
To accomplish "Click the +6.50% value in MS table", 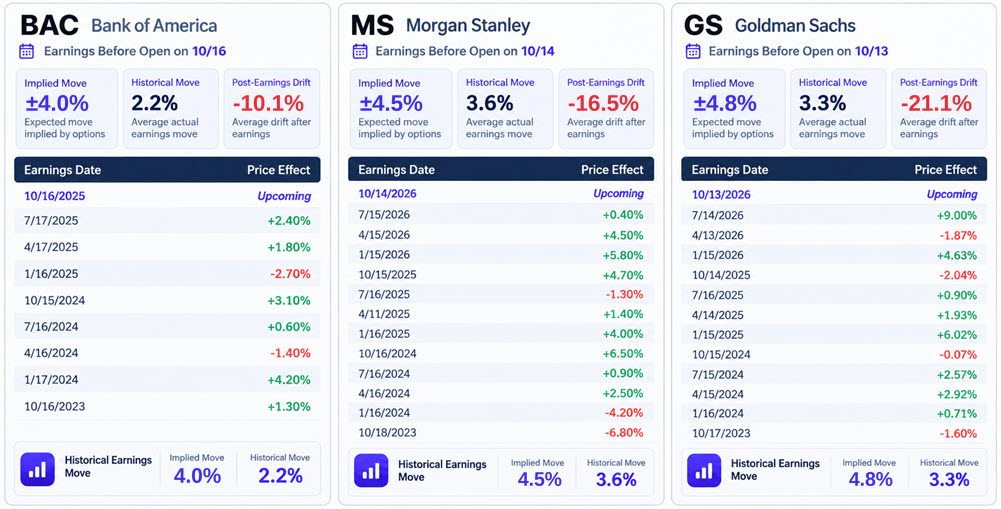I will 623,353.
